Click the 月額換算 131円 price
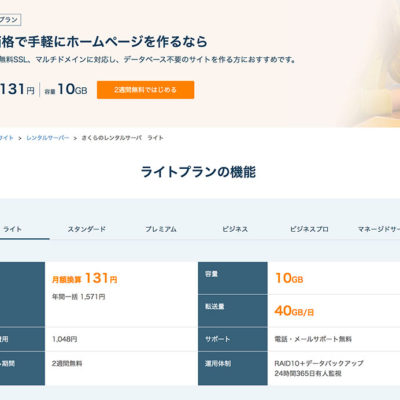The image size is (400, 400). point(85,278)
